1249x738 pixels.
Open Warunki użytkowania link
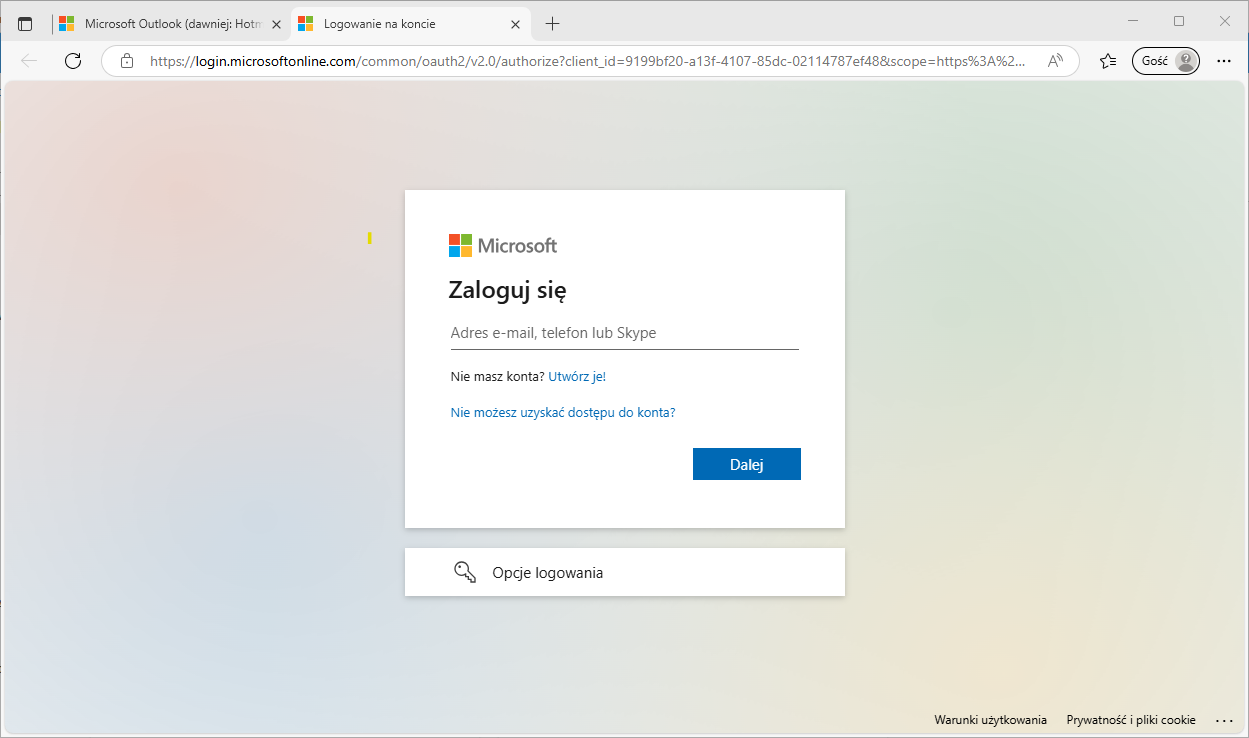click(x=991, y=720)
